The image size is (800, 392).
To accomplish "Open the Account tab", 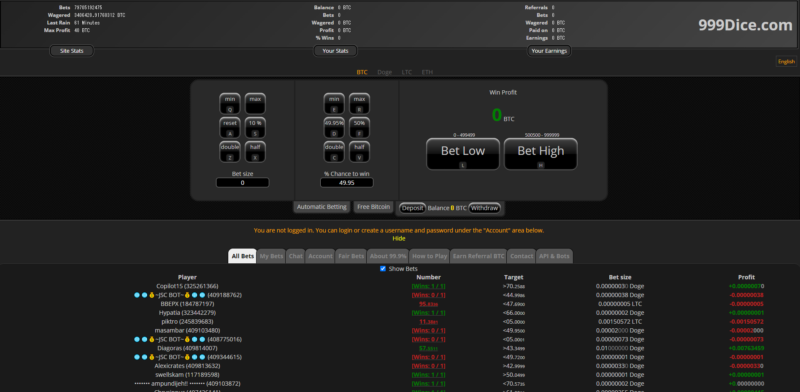I will click(x=320, y=256).
